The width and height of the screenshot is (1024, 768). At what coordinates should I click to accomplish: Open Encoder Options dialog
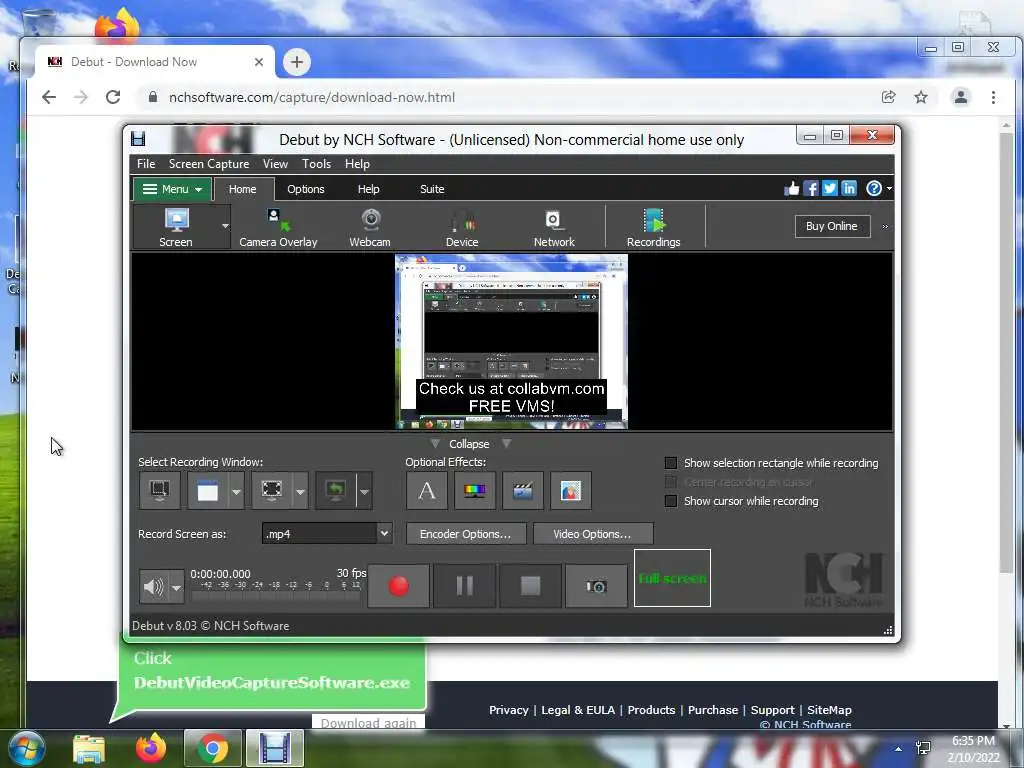466,534
